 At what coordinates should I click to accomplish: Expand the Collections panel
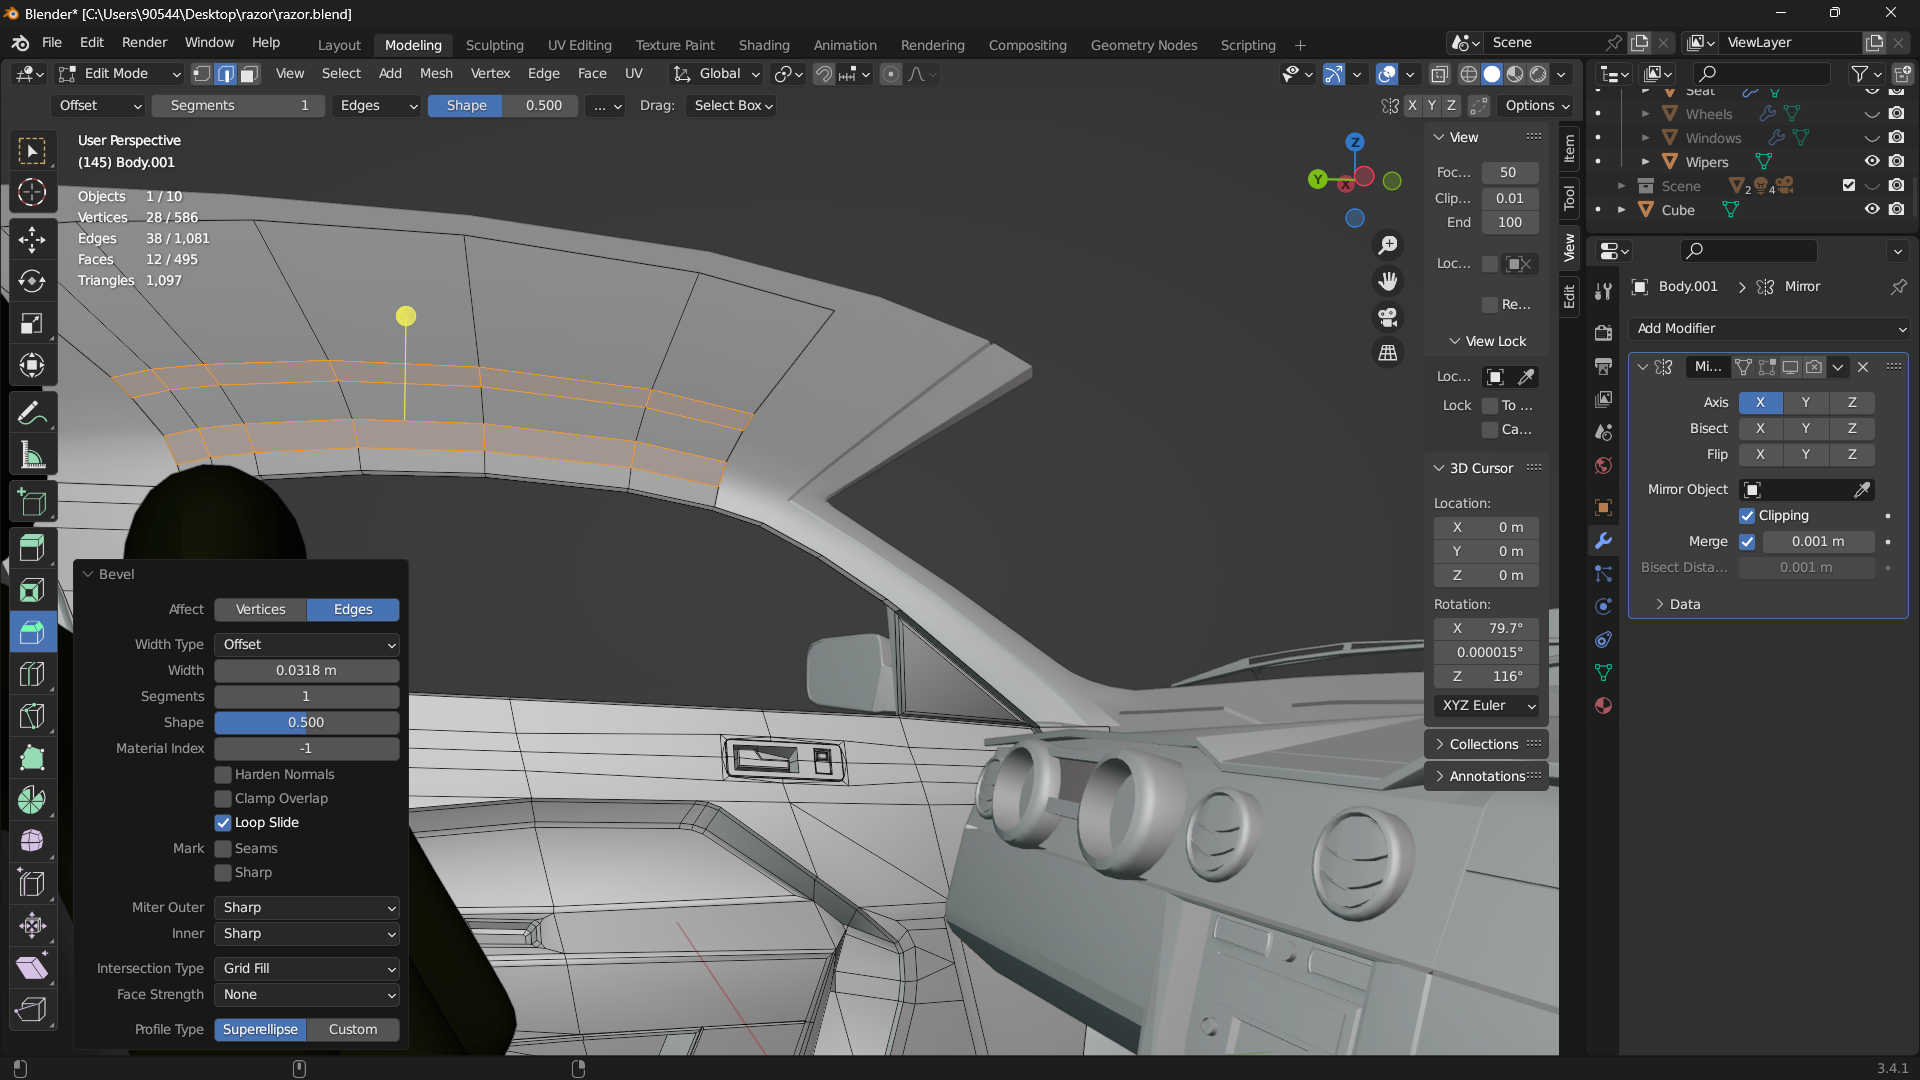(x=1483, y=744)
